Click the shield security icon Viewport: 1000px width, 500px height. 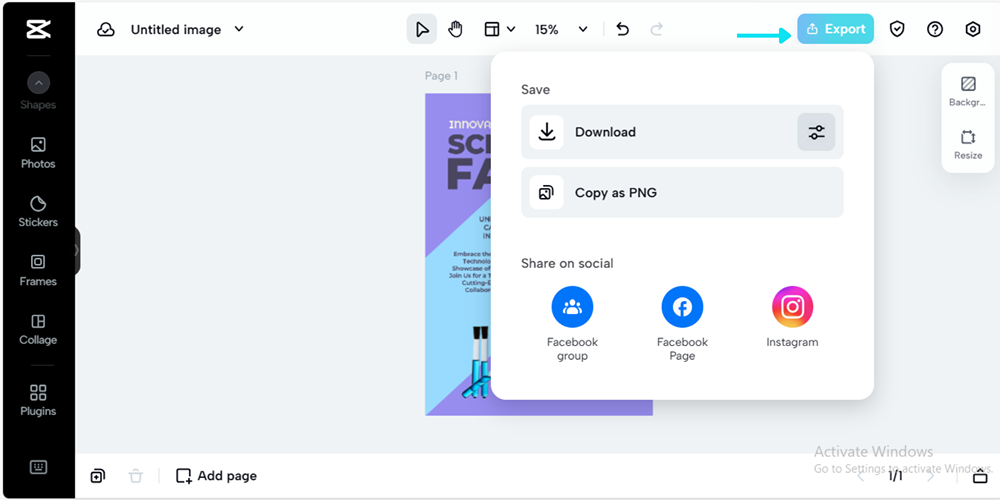click(897, 29)
